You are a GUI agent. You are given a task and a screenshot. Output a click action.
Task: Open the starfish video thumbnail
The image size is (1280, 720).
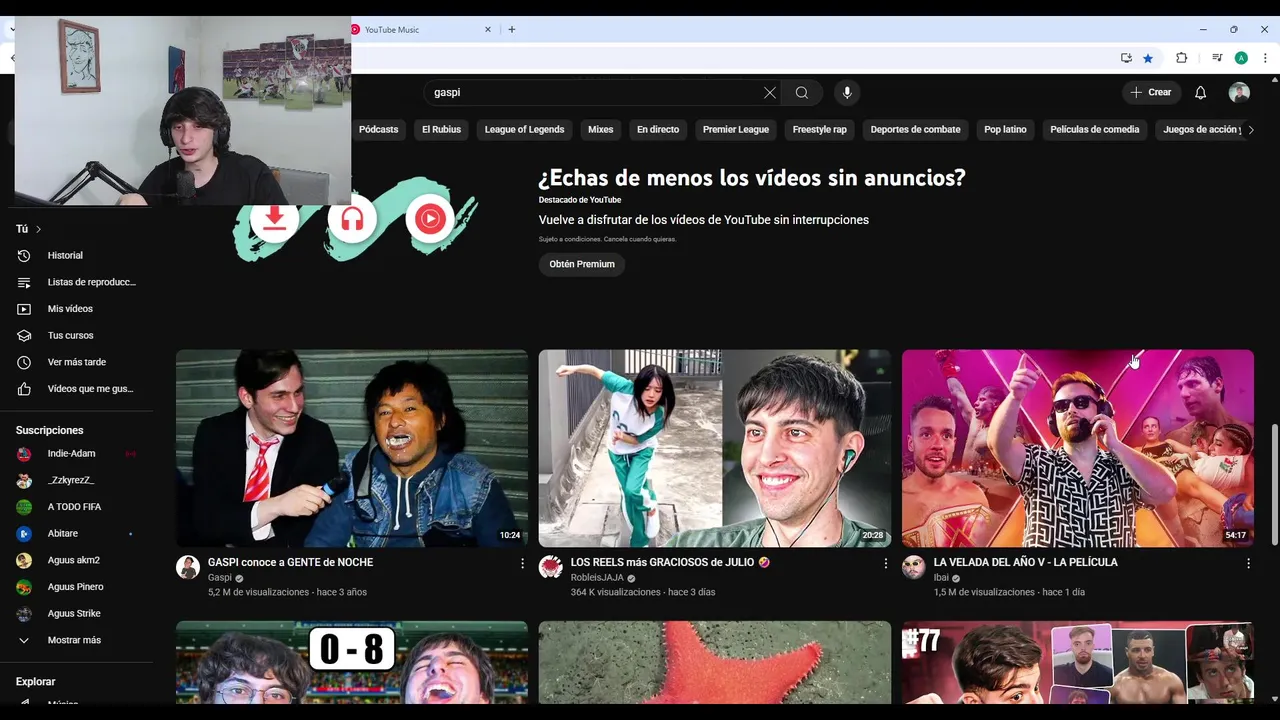(715, 662)
